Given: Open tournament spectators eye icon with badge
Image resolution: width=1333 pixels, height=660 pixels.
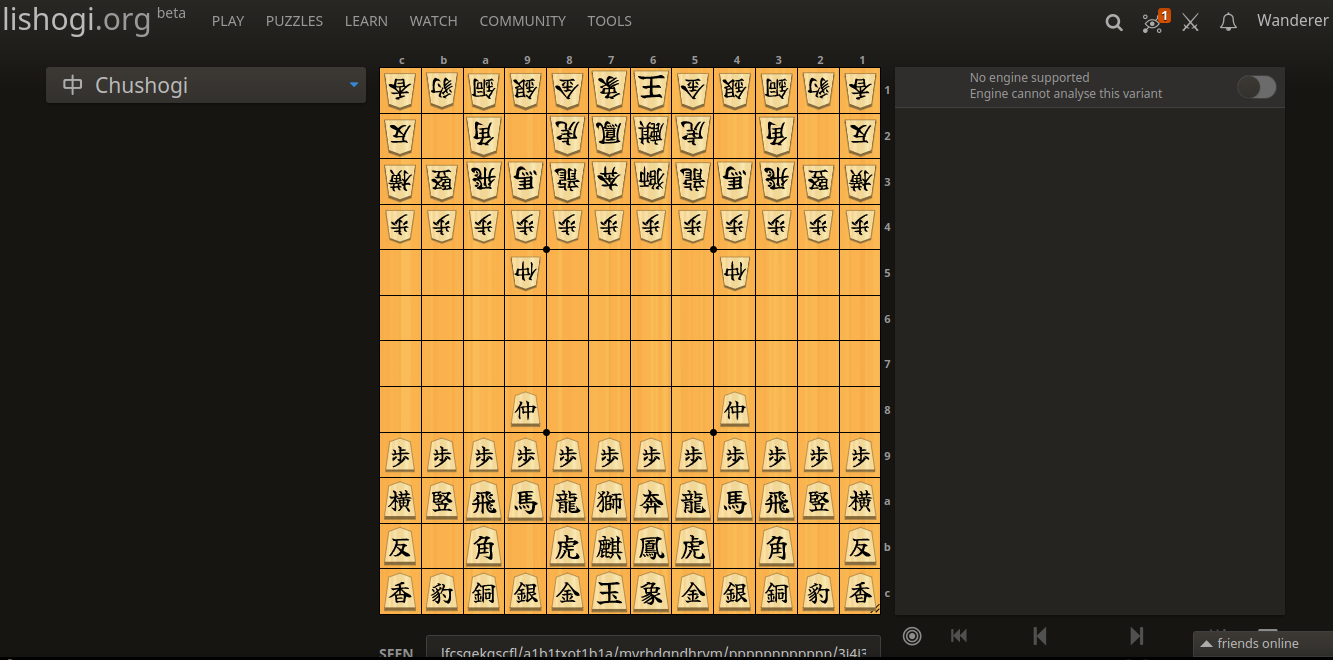Looking at the screenshot, I should pos(1155,22).
